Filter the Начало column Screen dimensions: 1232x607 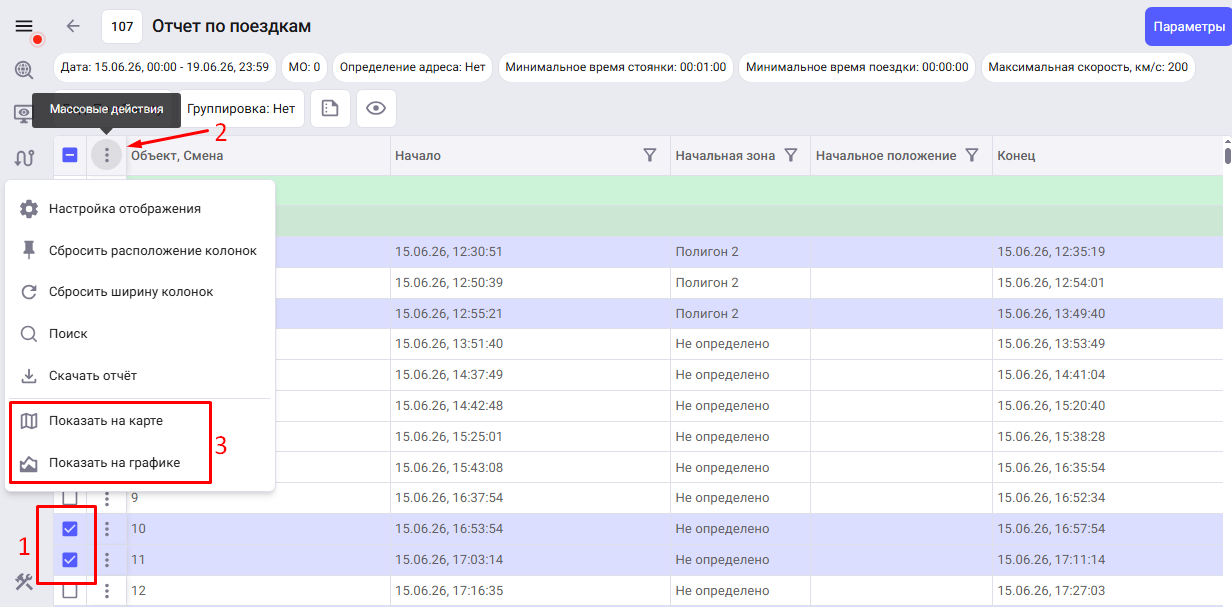pyautogui.click(x=650, y=155)
